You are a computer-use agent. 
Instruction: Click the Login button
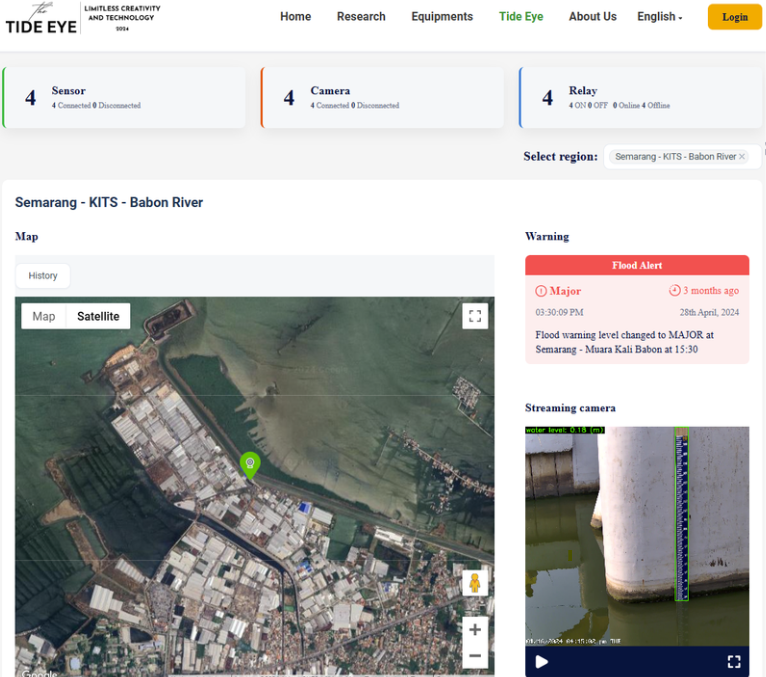click(734, 17)
